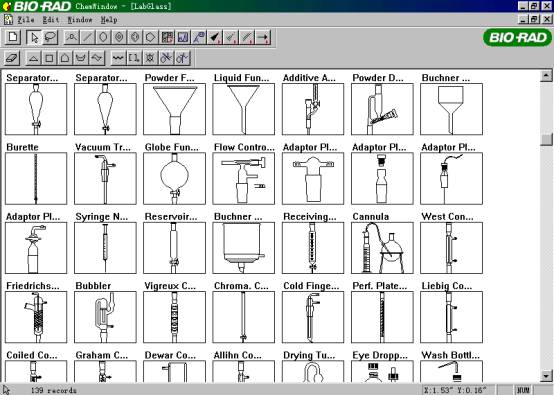Click the document icon in the menu bar
The image size is (554, 395).
pos(8,19)
